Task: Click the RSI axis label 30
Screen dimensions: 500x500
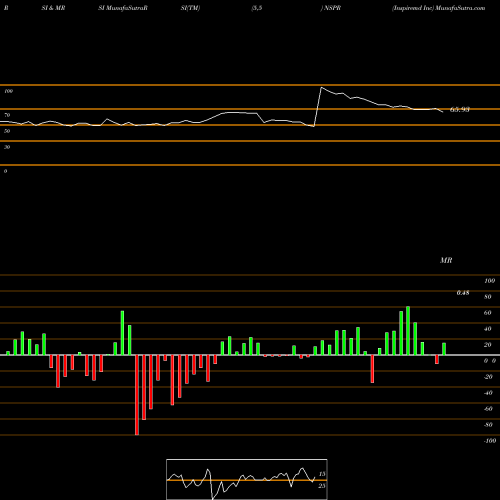Action: click(x=7, y=147)
